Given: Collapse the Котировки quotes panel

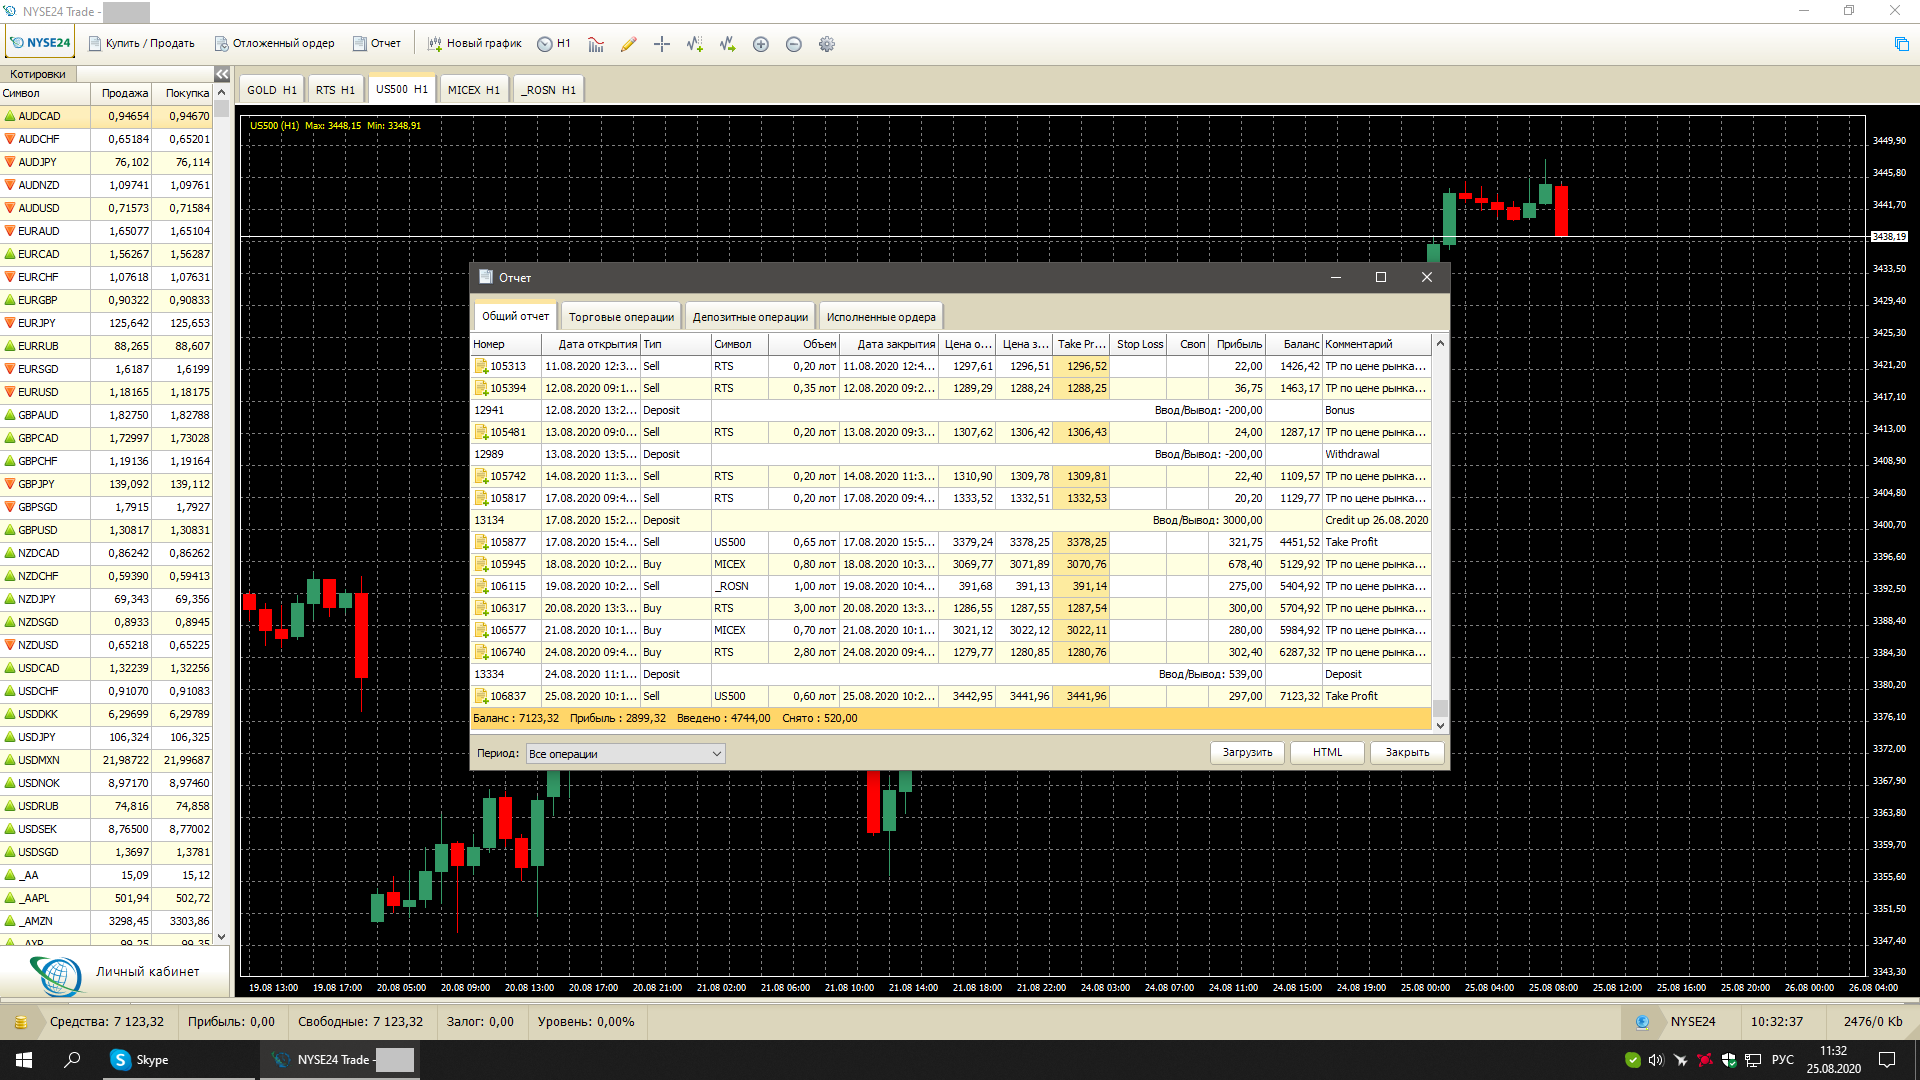Looking at the screenshot, I should coord(222,74).
